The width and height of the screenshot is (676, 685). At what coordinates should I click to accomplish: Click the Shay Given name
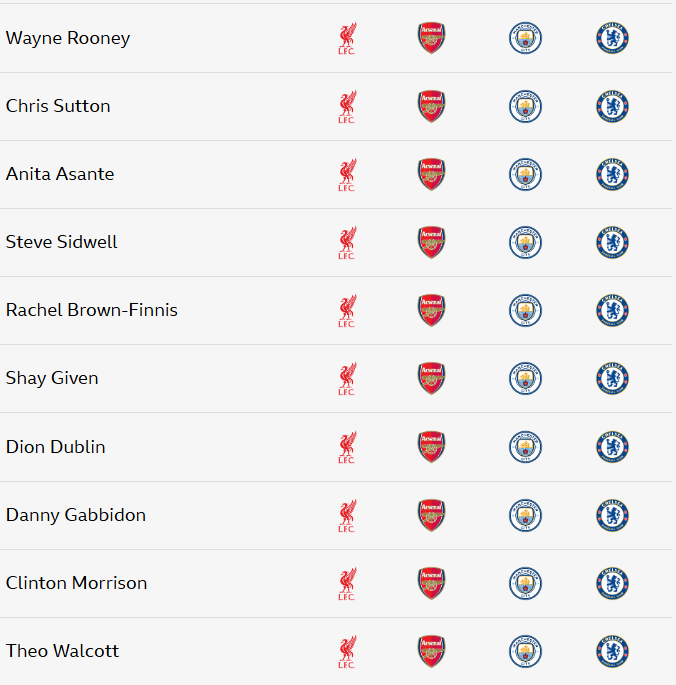(52, 379)
